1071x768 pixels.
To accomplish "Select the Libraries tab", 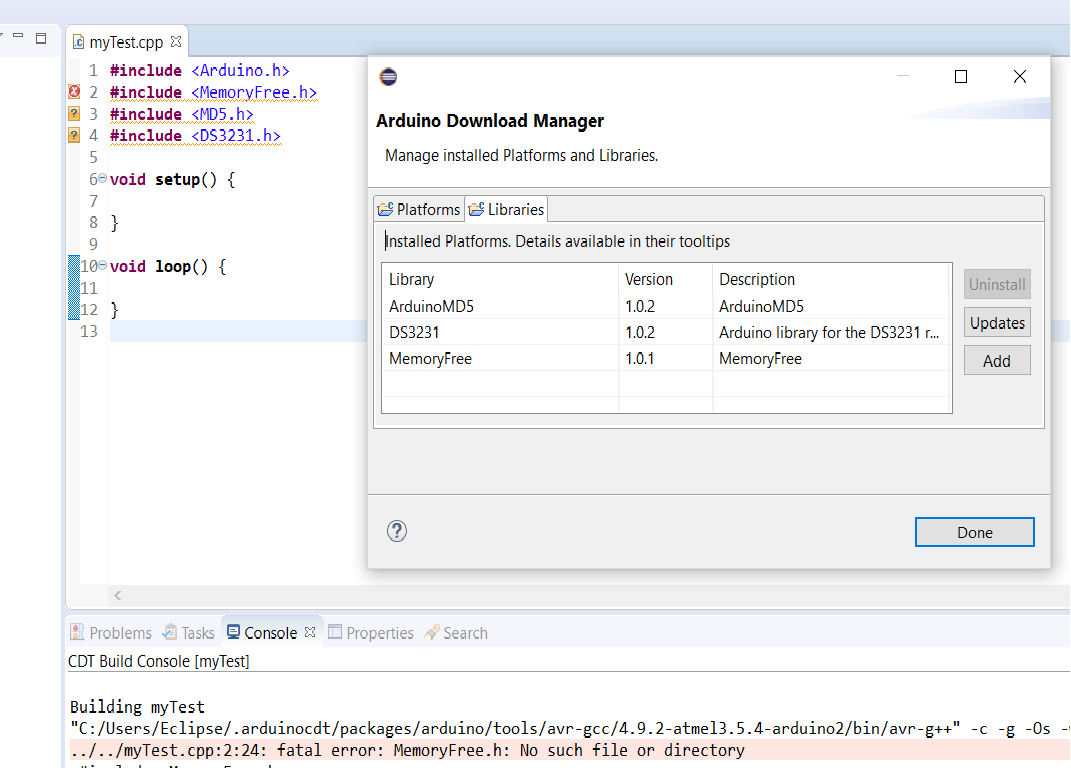I will point(506,209).
